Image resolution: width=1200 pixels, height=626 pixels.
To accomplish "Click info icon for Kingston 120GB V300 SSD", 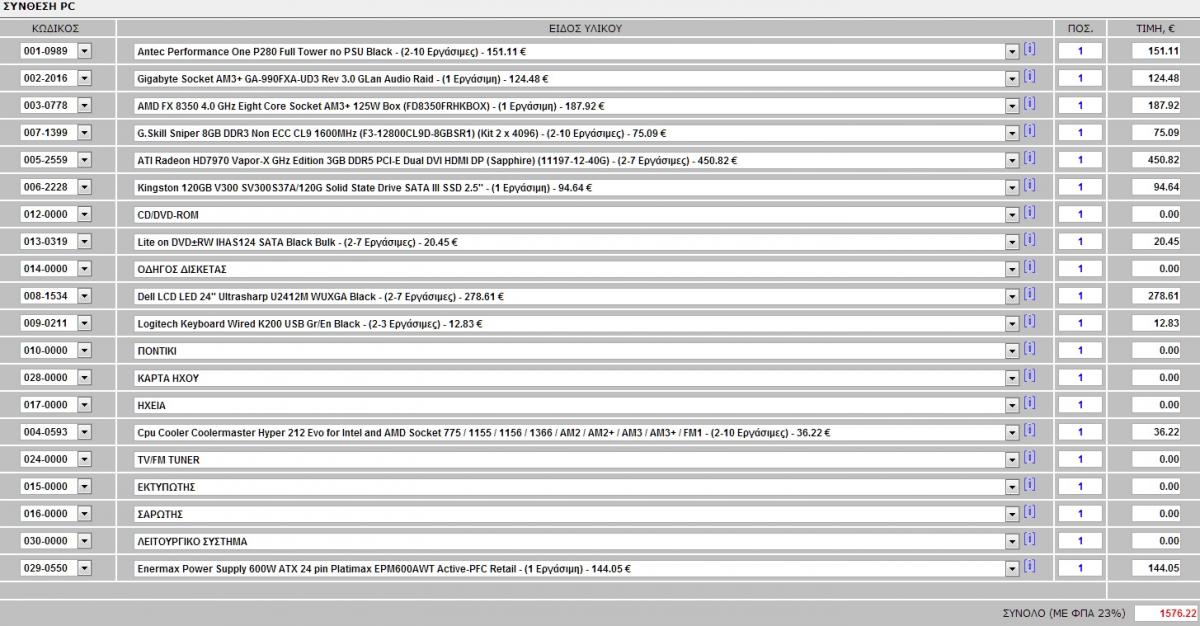I will pos(1029,184).
